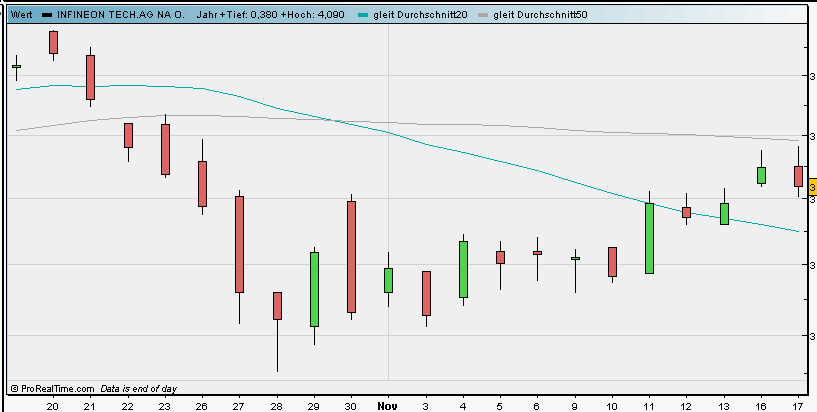Select date label 21 on the axis
The height and width of the screenshot is (412, 817).
pyautogui.click(x=90, y=406)
